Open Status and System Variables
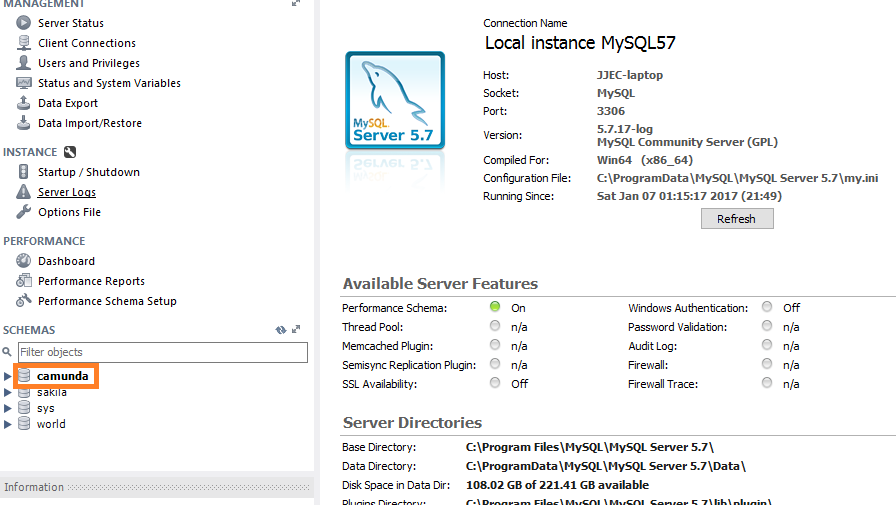This screenshot has width=896, height=505. (109, 83)
